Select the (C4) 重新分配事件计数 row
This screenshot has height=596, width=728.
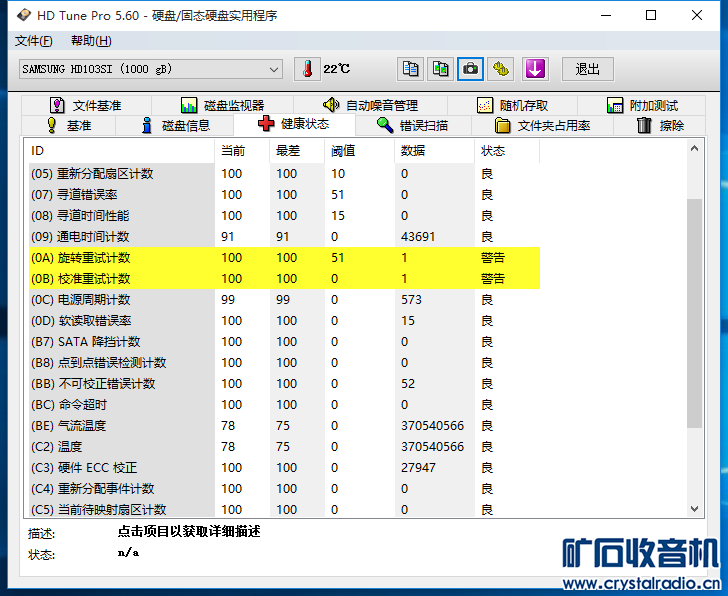284,489
